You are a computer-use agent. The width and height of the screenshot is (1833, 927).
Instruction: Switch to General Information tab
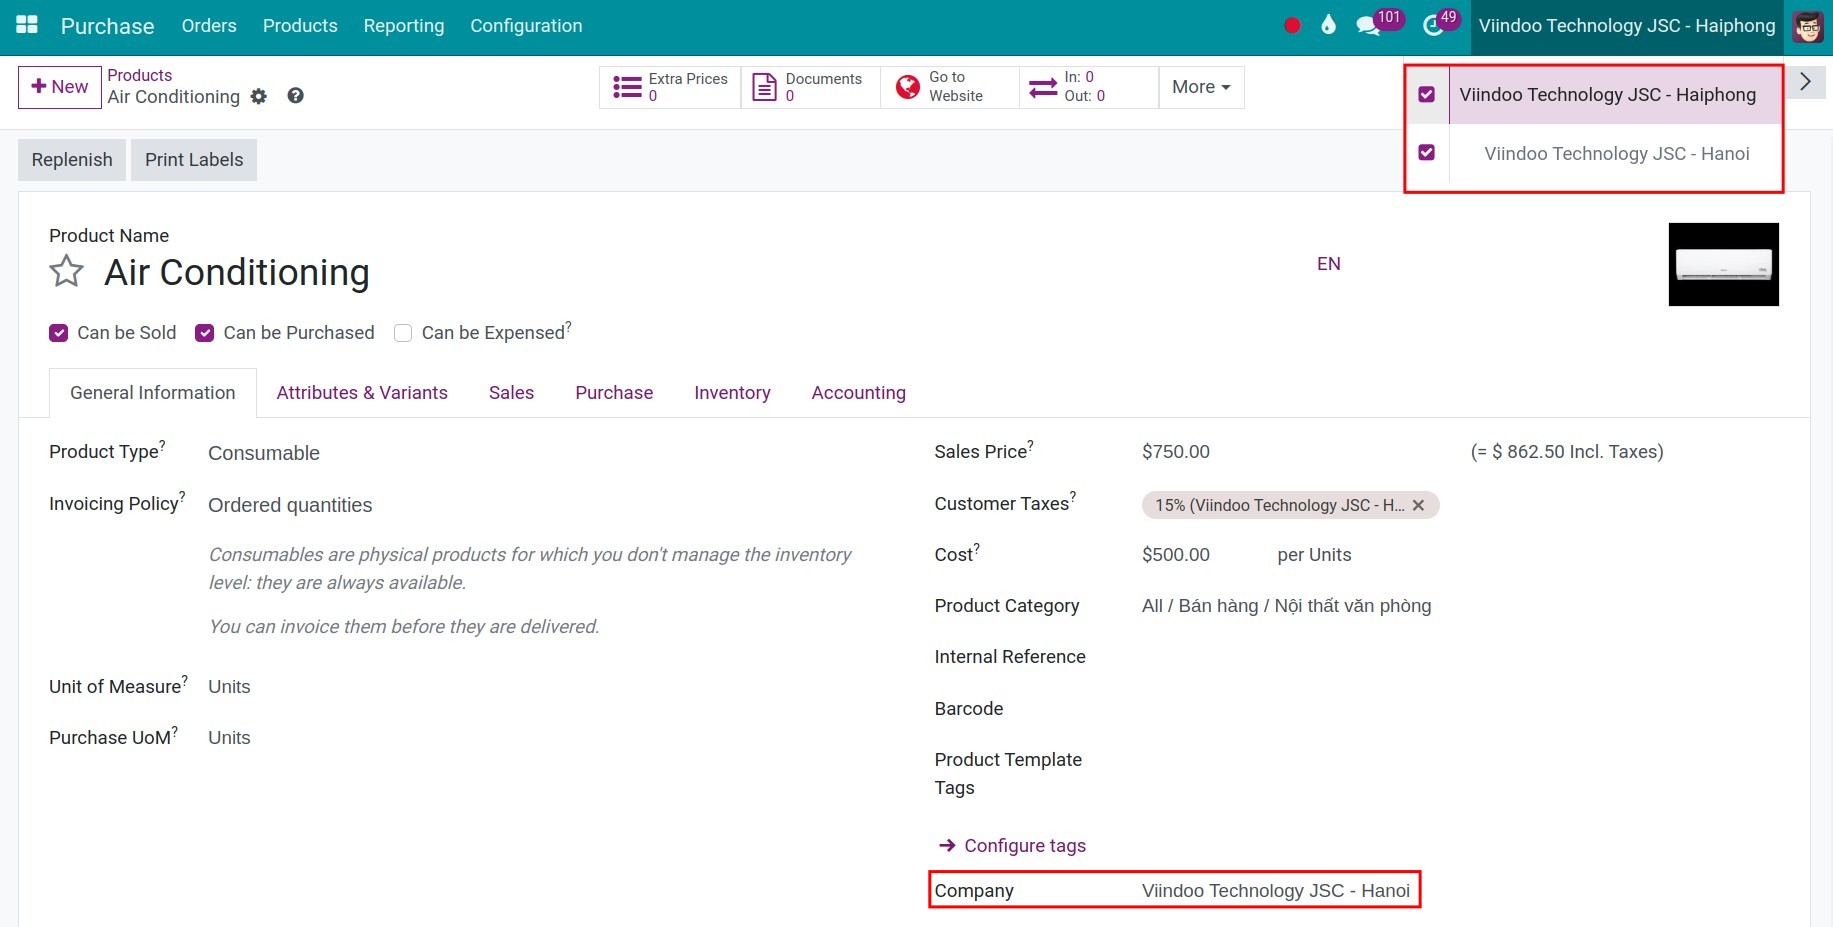tap(153, 393)
